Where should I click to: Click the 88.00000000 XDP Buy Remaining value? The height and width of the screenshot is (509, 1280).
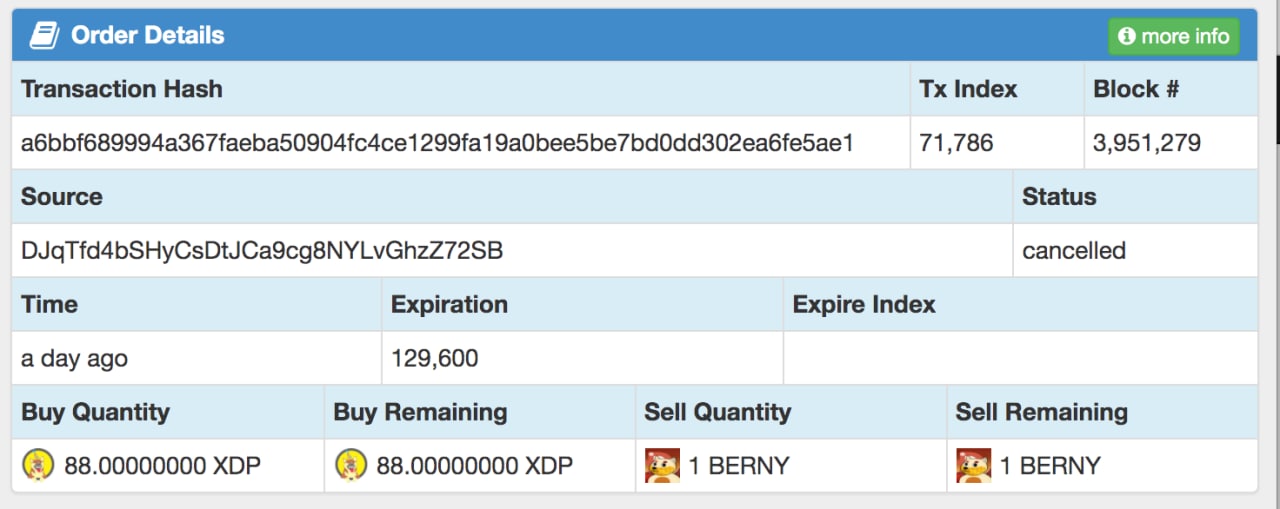(x=475, y=466)
